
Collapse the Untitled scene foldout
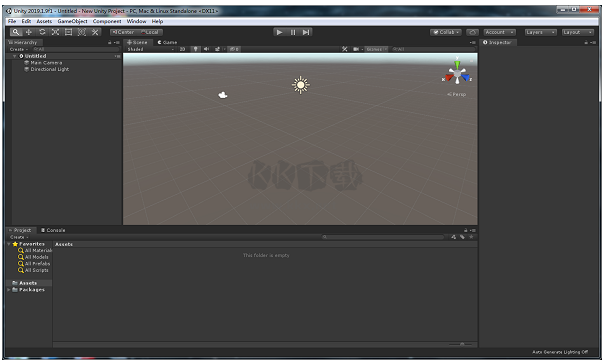point(15,56)
